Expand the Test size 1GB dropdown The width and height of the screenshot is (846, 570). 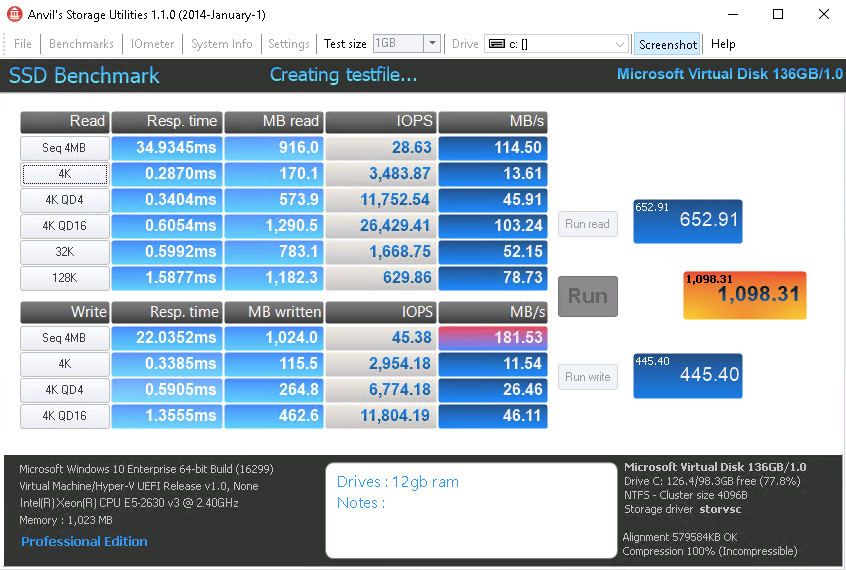[x=431, y=44]
